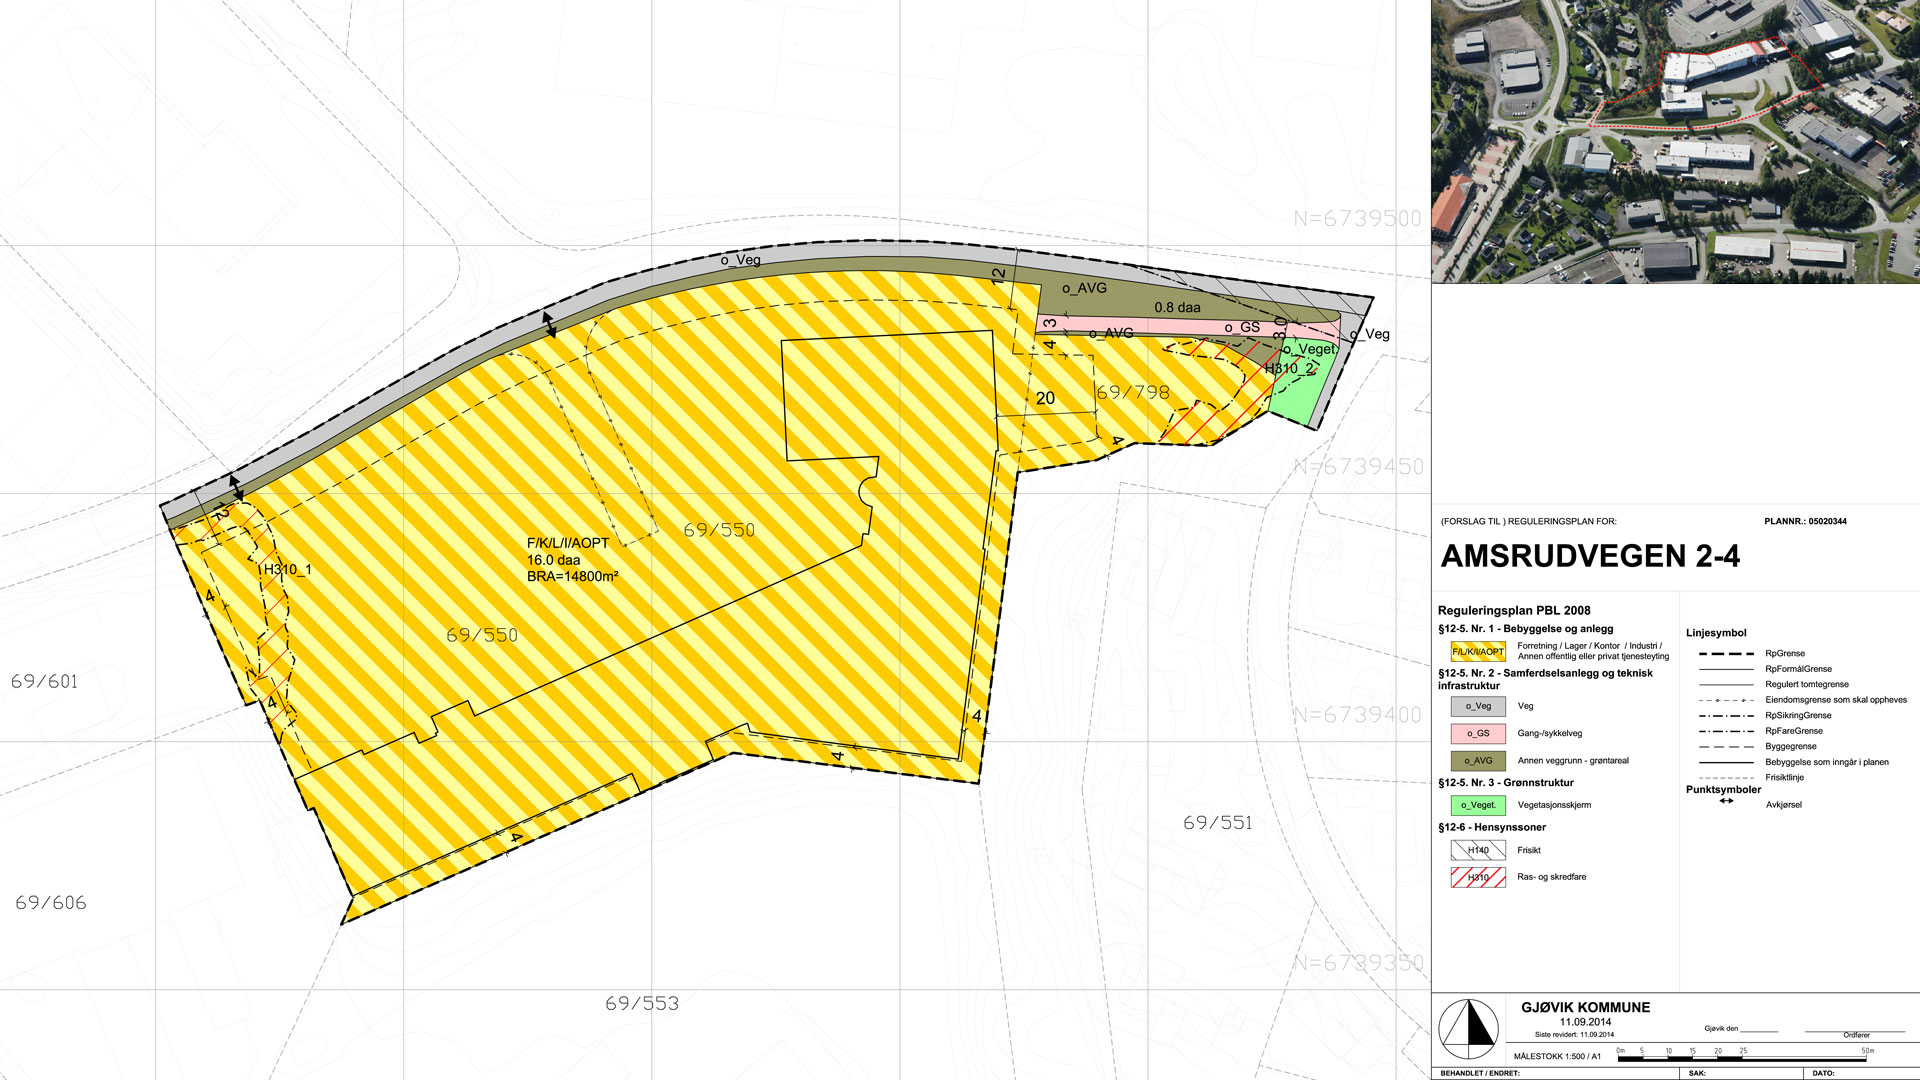Click the F/L/K/I/AOPT yellow striped legend swatch
The height and width of the screenshot is (1080, 1920).
1478,651
